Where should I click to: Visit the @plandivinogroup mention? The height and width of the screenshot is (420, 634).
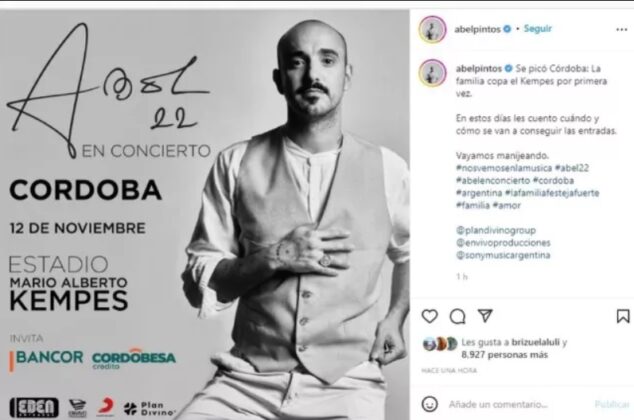pyautogui.click(x=496, y=230)
